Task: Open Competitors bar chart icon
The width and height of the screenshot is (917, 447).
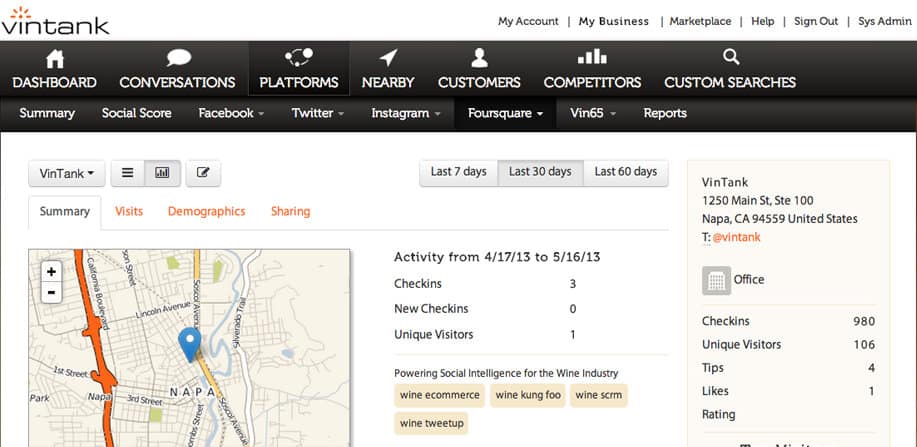Action: [592, 58]
